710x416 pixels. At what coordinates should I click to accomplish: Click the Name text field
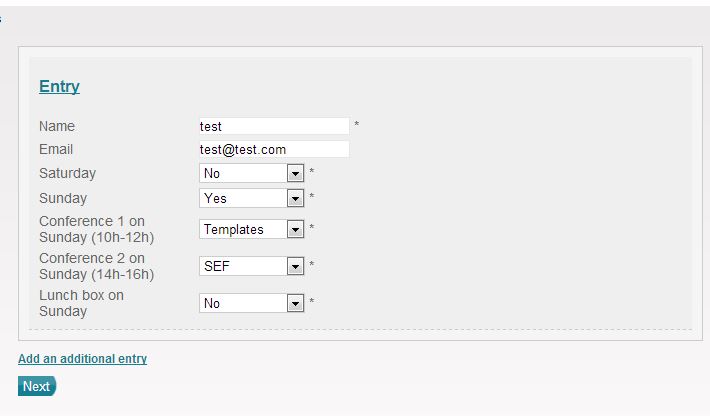(x=274, y=126)
